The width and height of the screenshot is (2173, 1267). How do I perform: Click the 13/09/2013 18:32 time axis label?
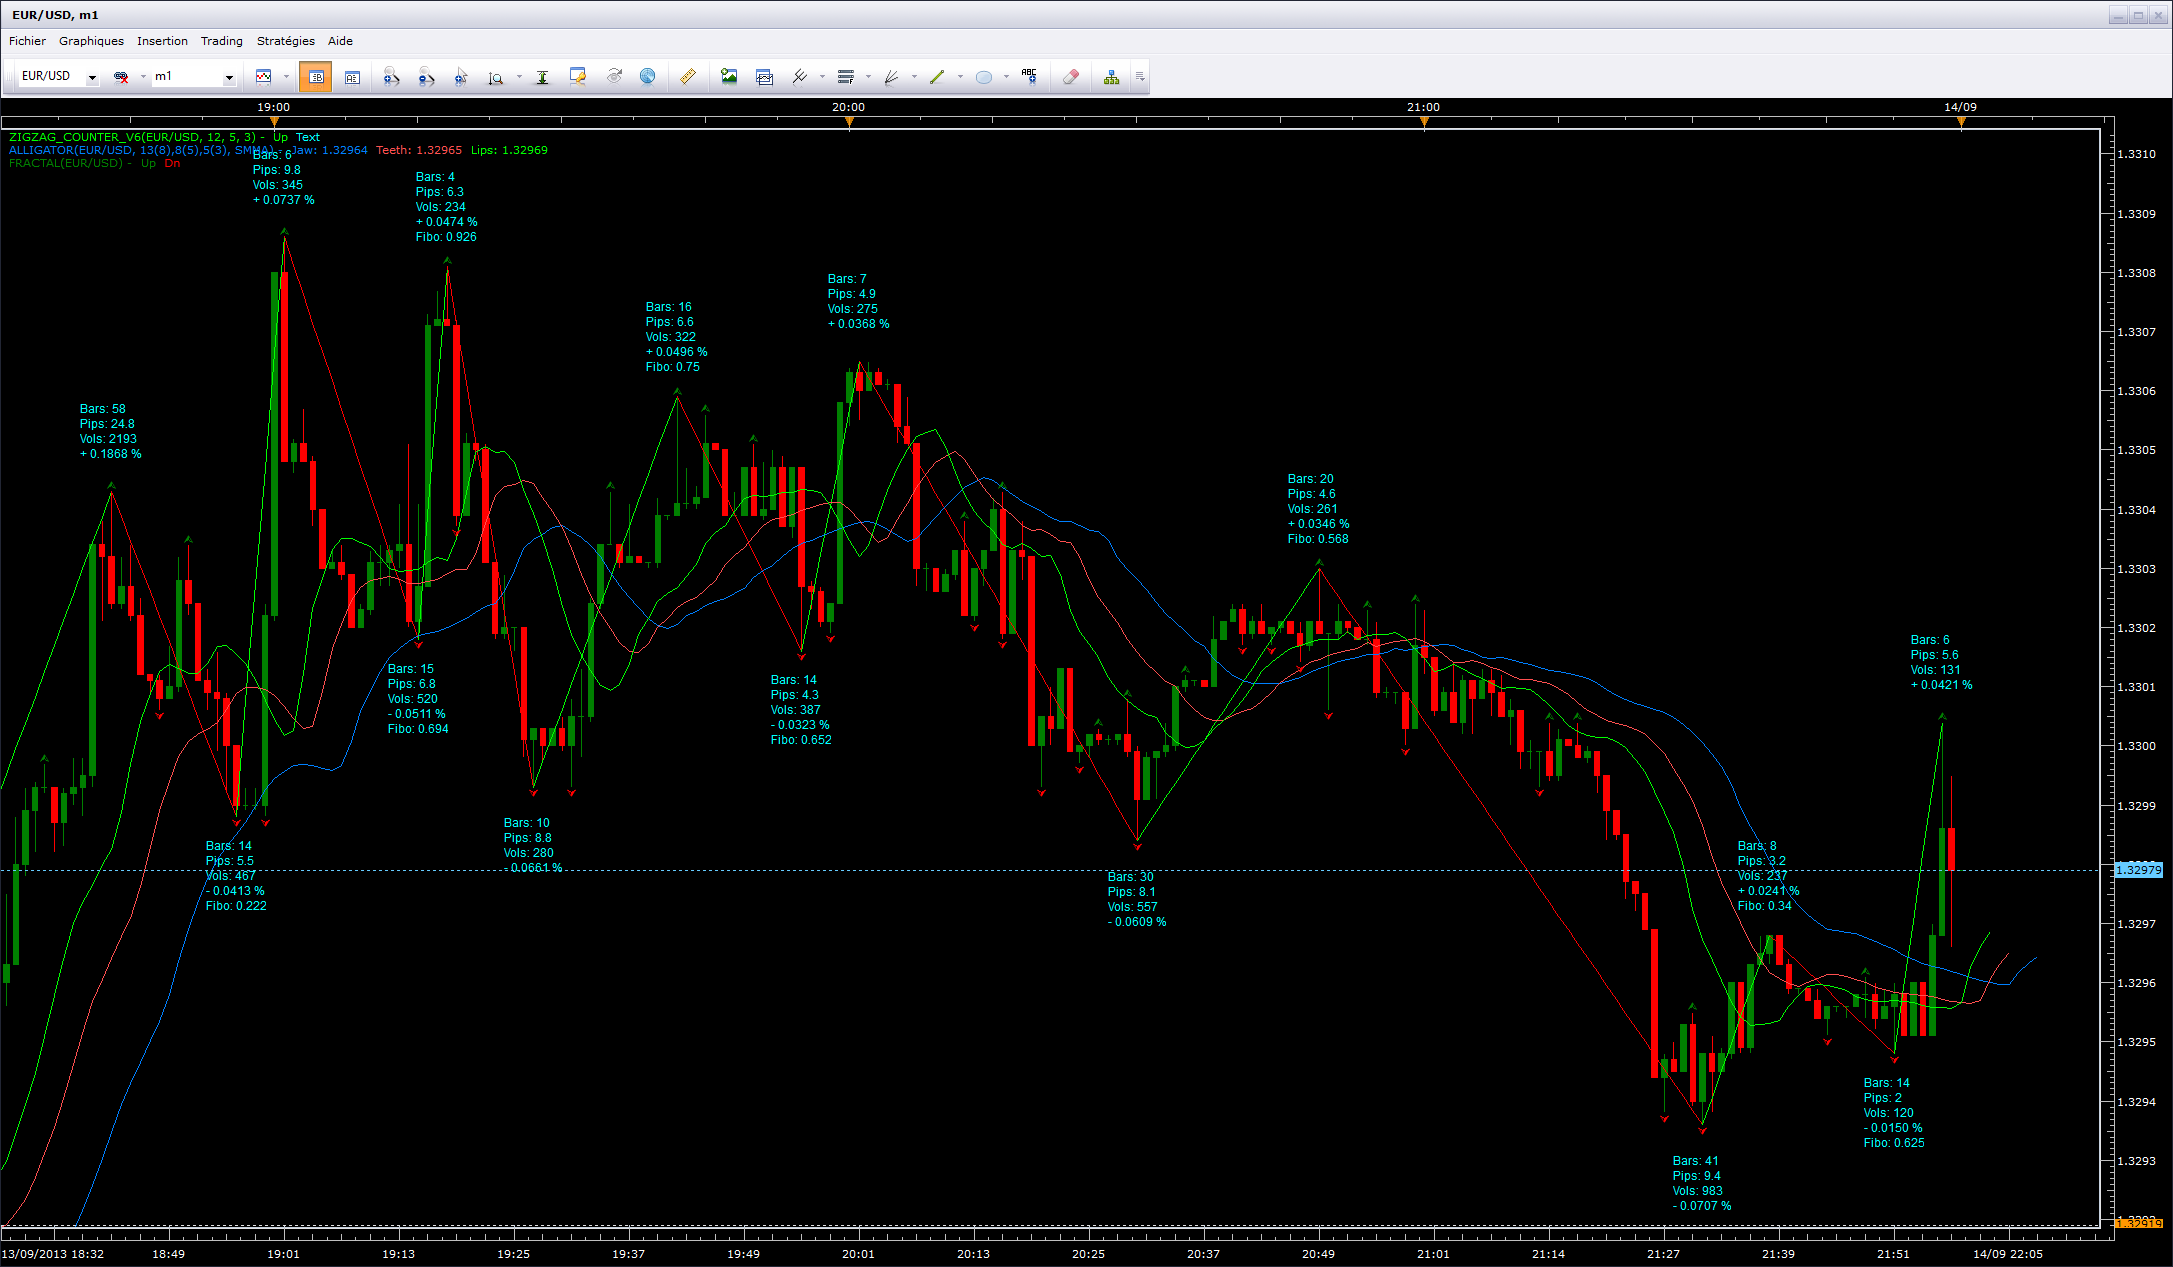tap(53, 1253)
